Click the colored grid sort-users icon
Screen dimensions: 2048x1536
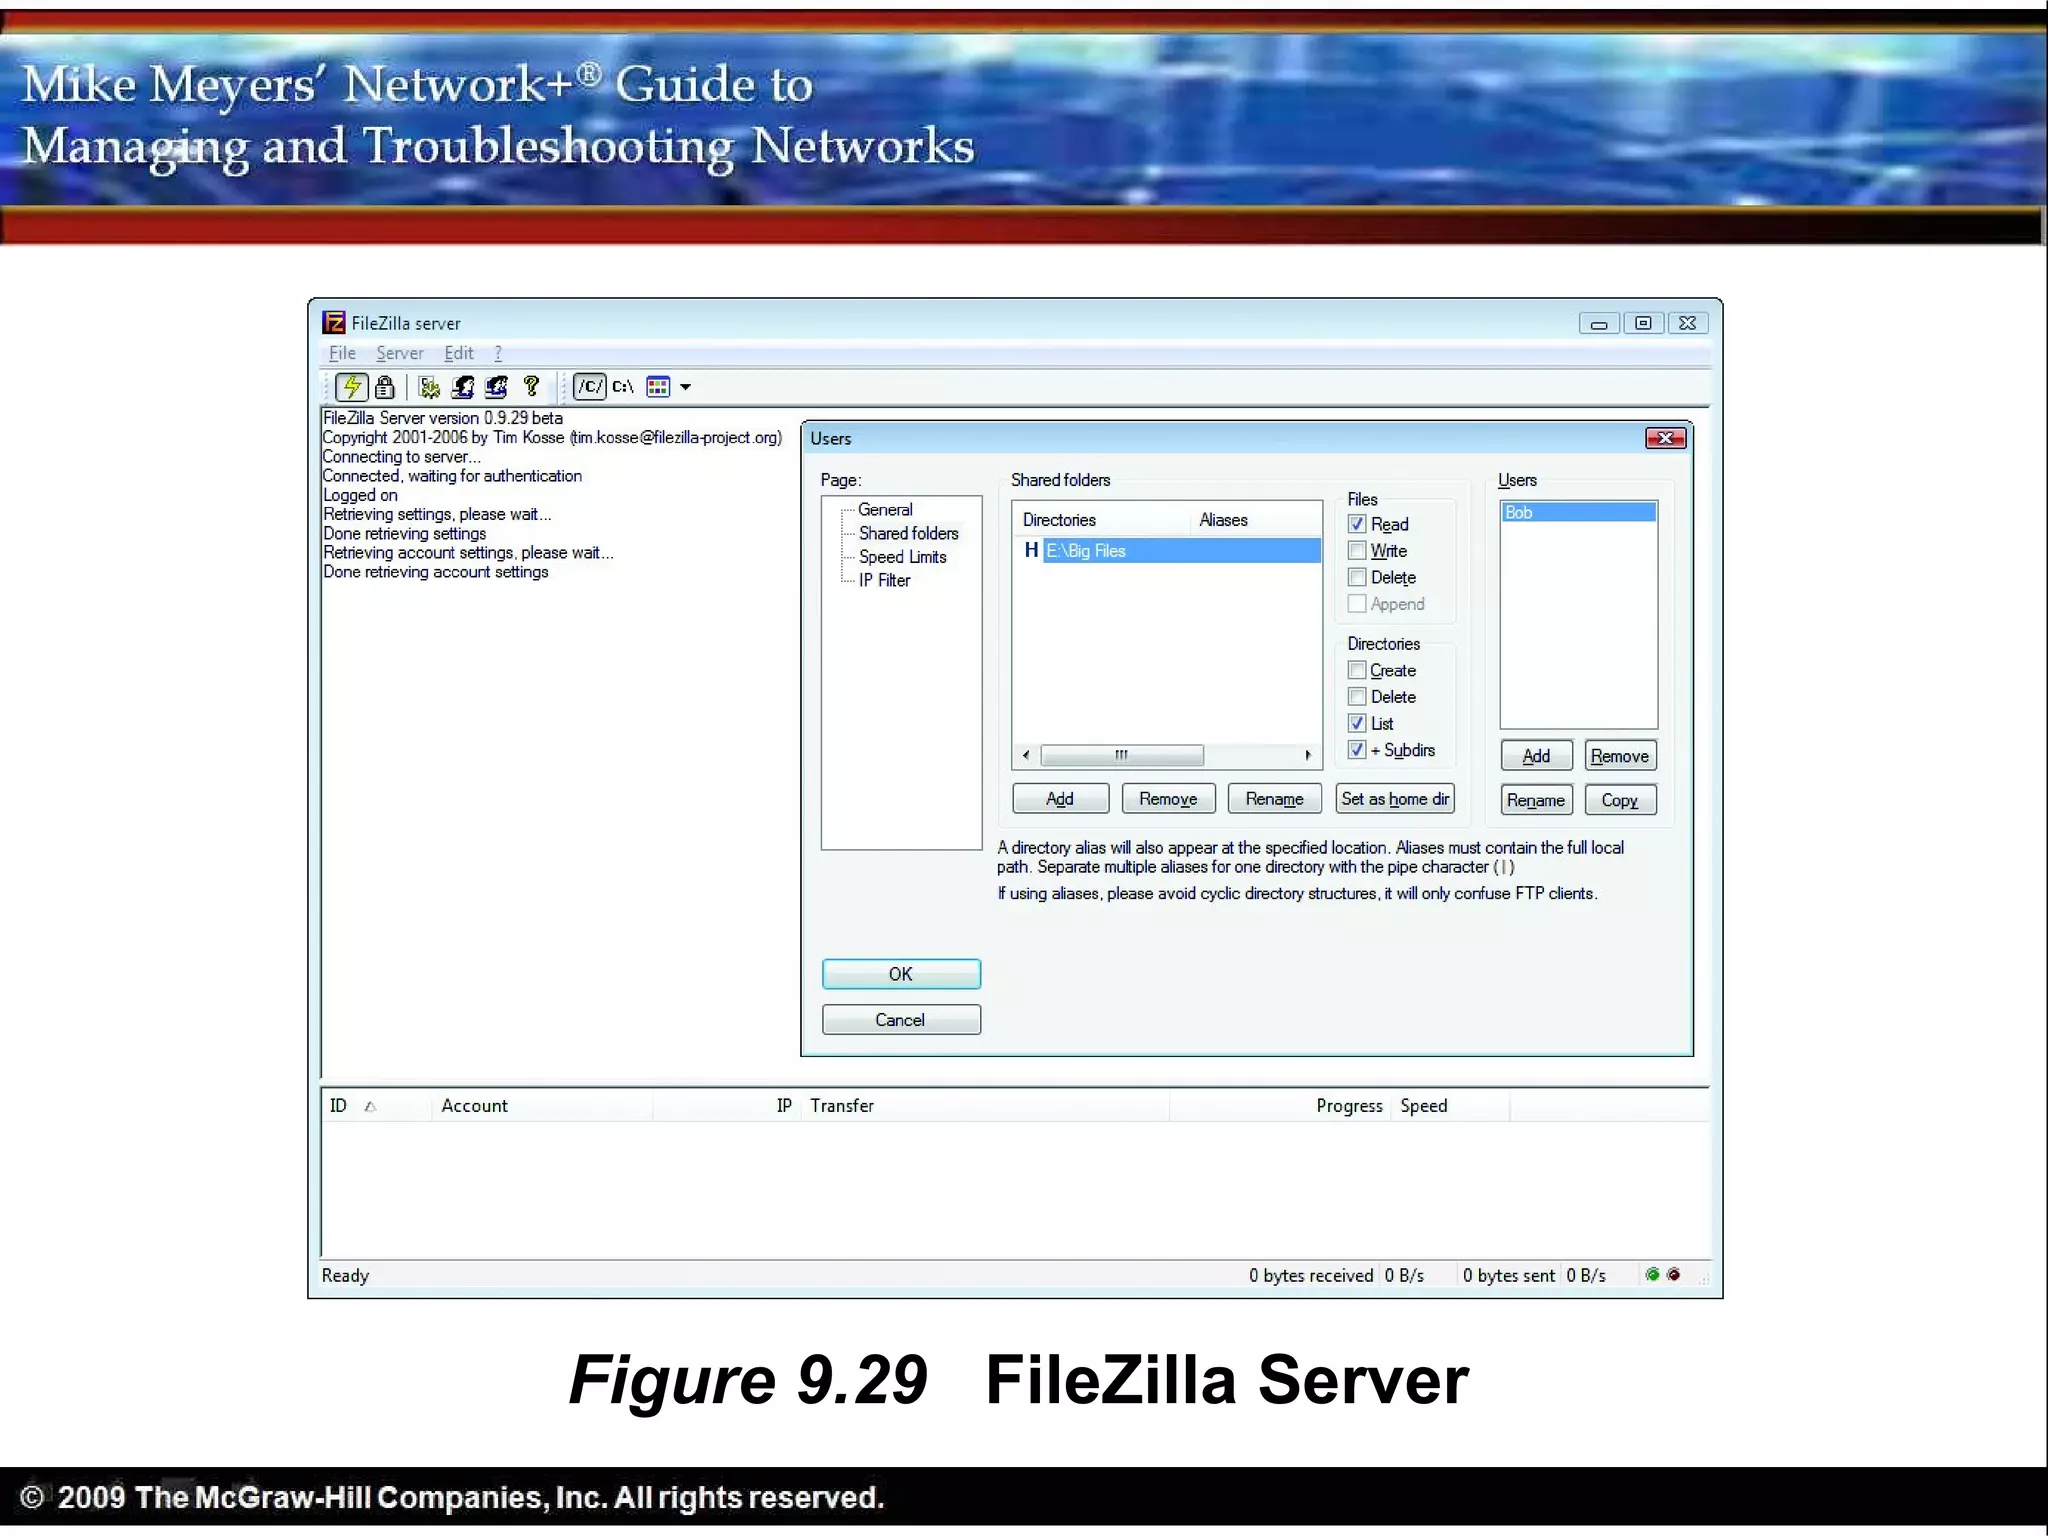tap(658, 386)
